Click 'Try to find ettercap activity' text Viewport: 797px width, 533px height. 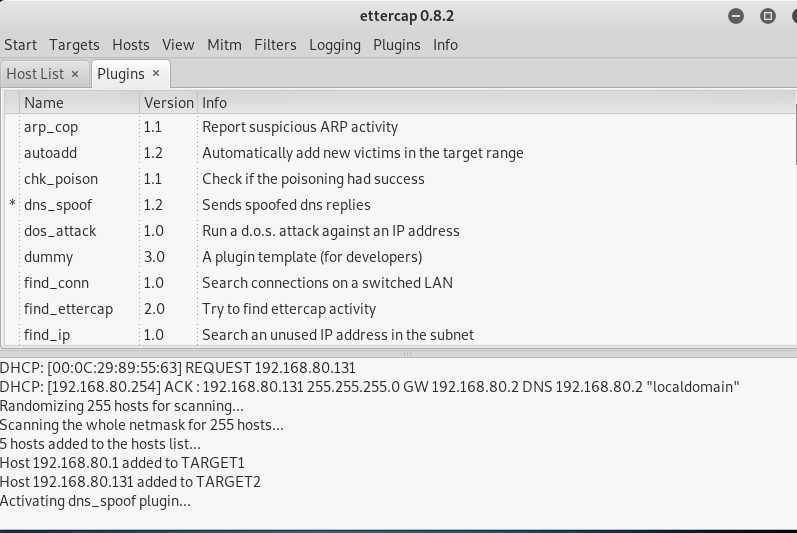(x=289, y=309)
